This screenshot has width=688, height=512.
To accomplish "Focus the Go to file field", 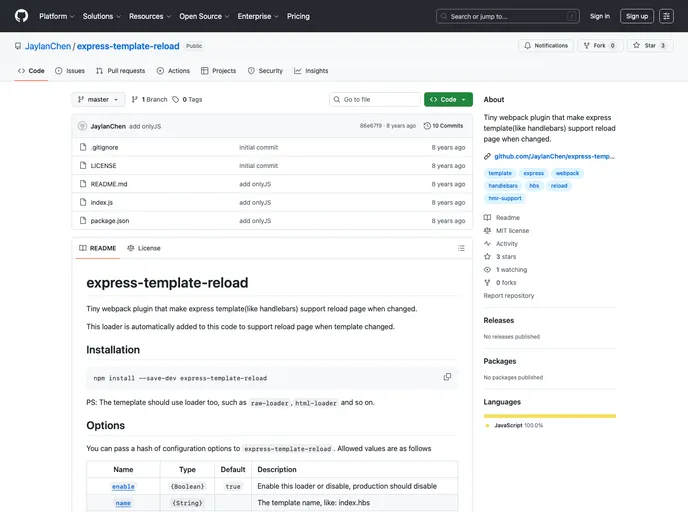I will (x=375, y=100).
